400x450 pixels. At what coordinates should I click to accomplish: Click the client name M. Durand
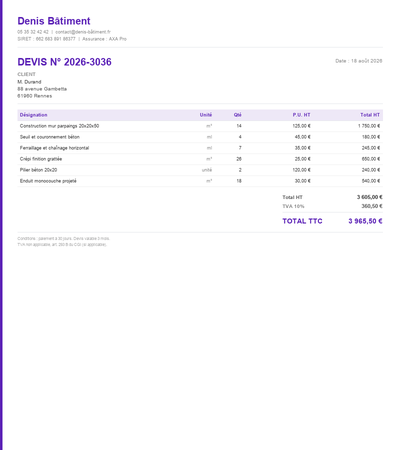[29, 82]
